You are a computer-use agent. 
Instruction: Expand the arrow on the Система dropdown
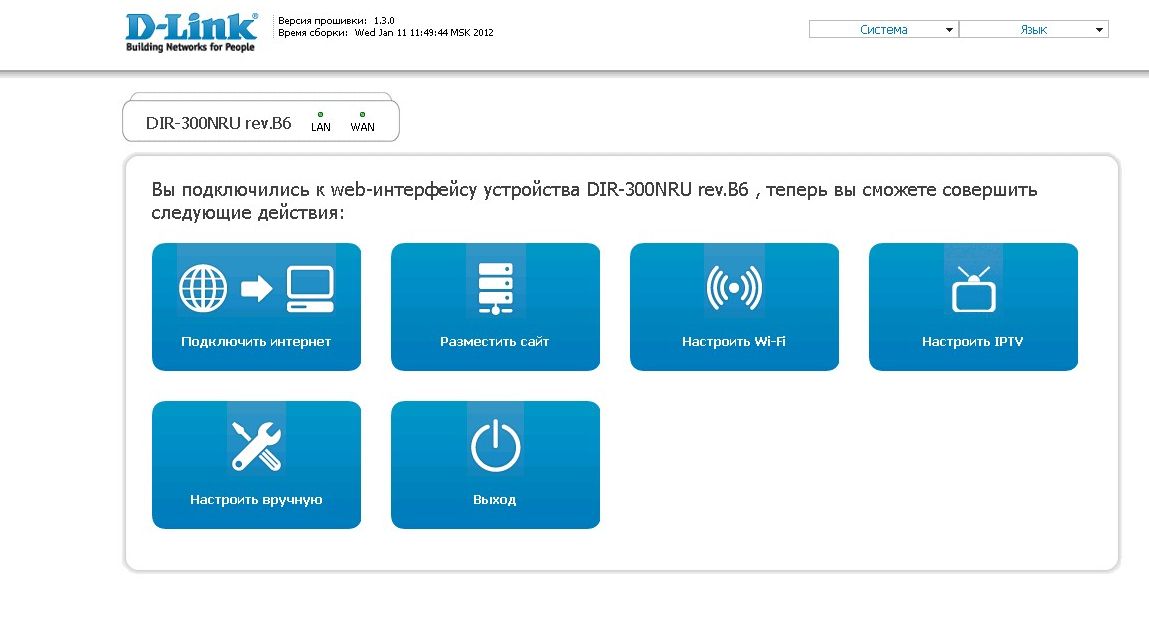[949, 31]
